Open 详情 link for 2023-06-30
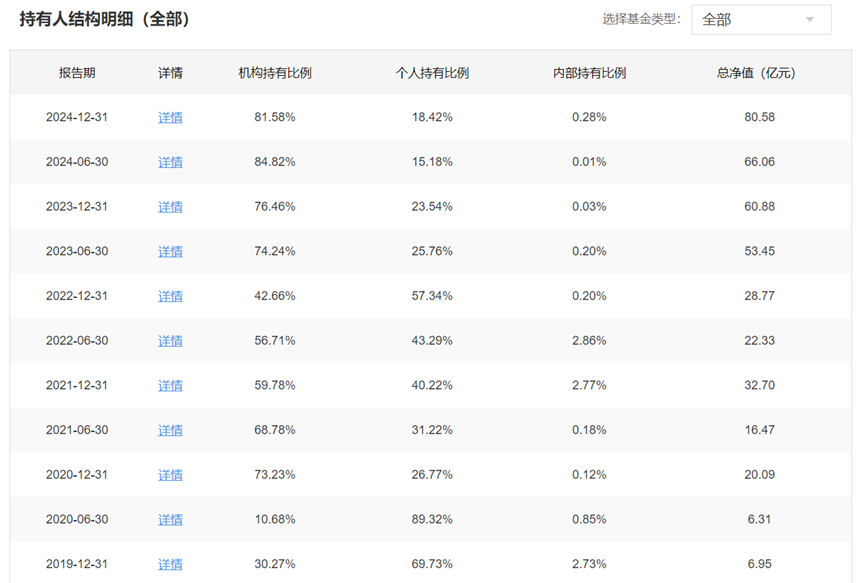 pyautogui.click(x=170, y=252)
